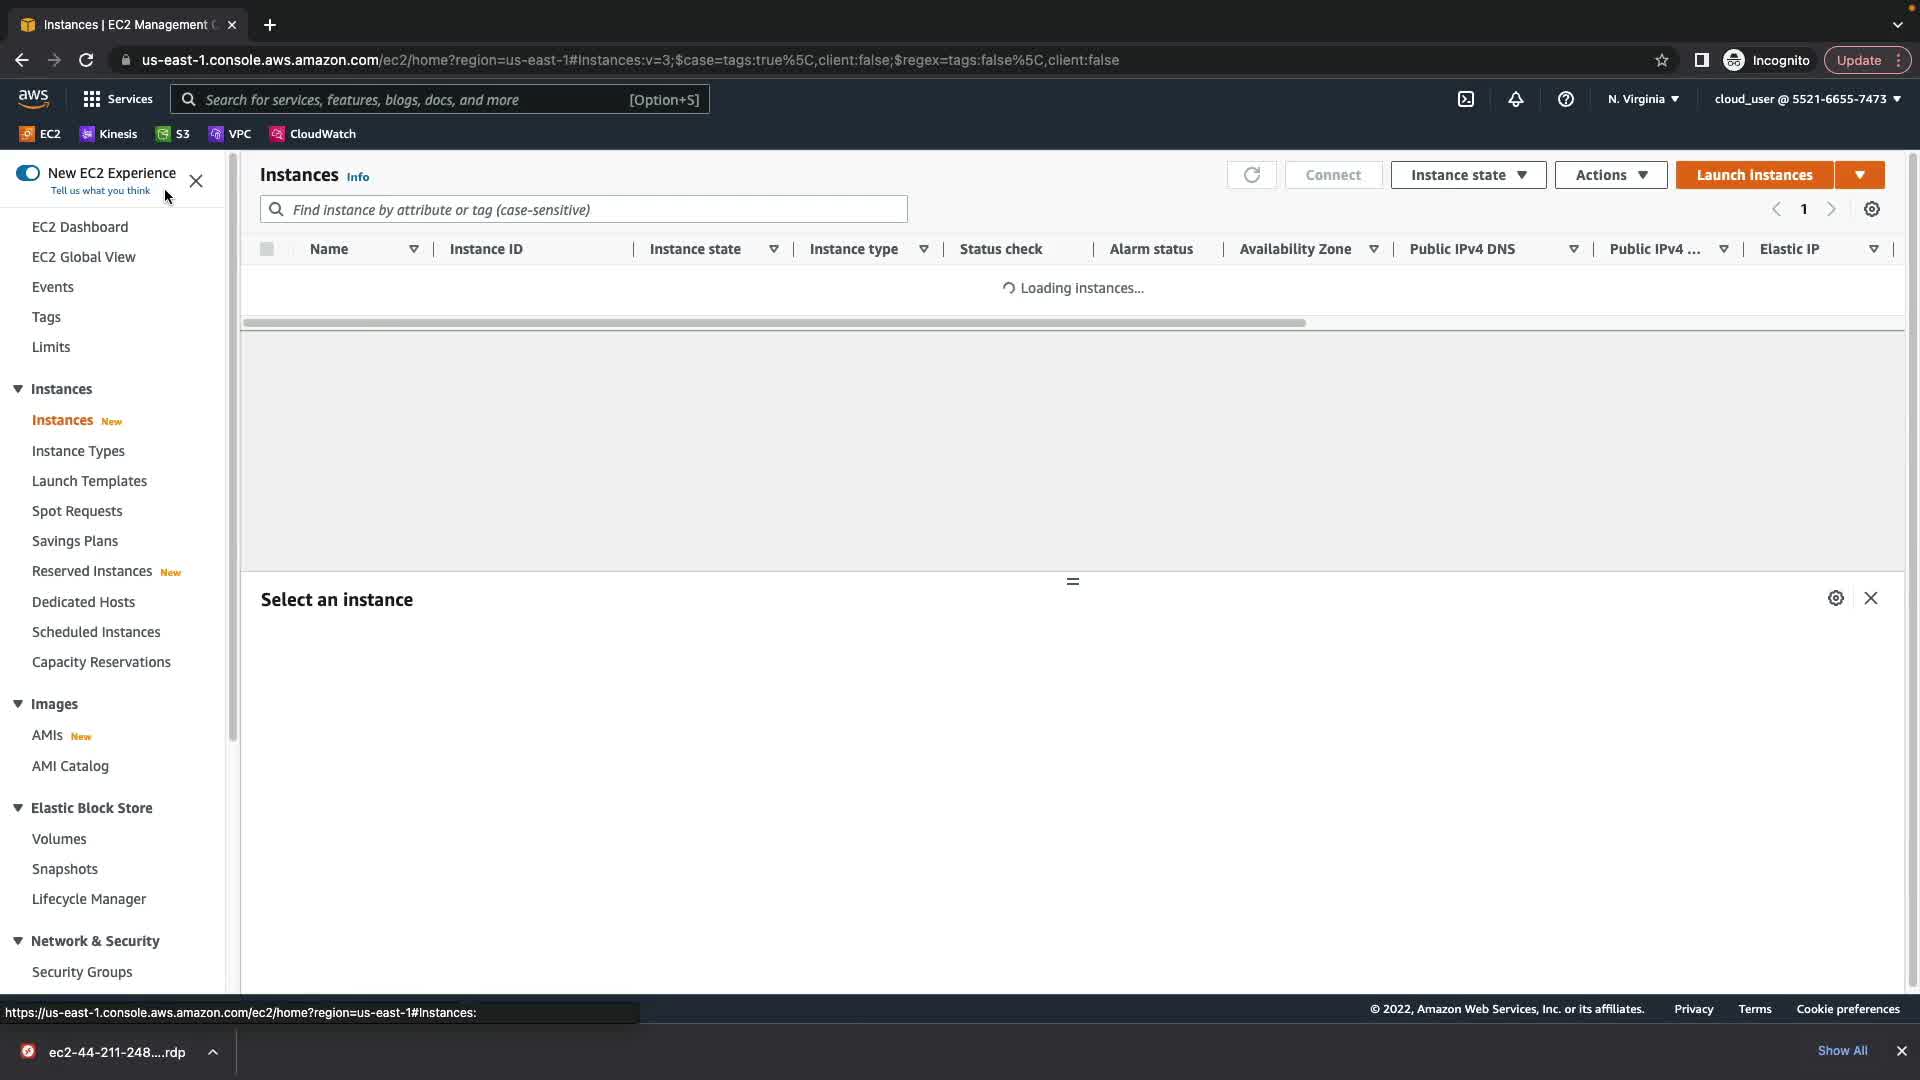The width and height of the screenshot is (1920, 1080).
Task: Open the Actions dropdown
Action: pyautogui.click(x=1610, y=175)
